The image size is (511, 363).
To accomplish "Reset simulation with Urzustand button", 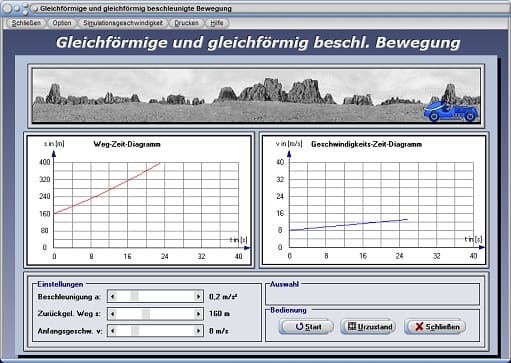I will pyautogui.click(x=369, y=327).
